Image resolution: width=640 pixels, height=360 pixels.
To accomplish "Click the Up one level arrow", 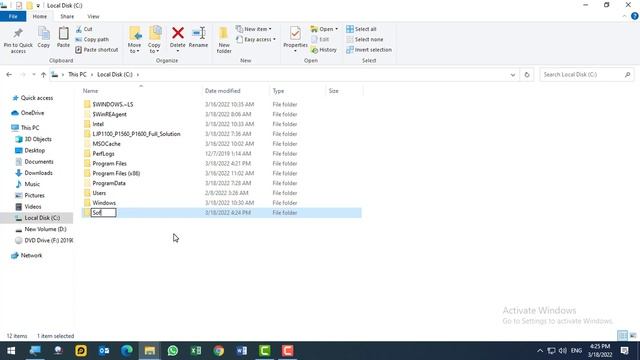I will click(43, 75).
